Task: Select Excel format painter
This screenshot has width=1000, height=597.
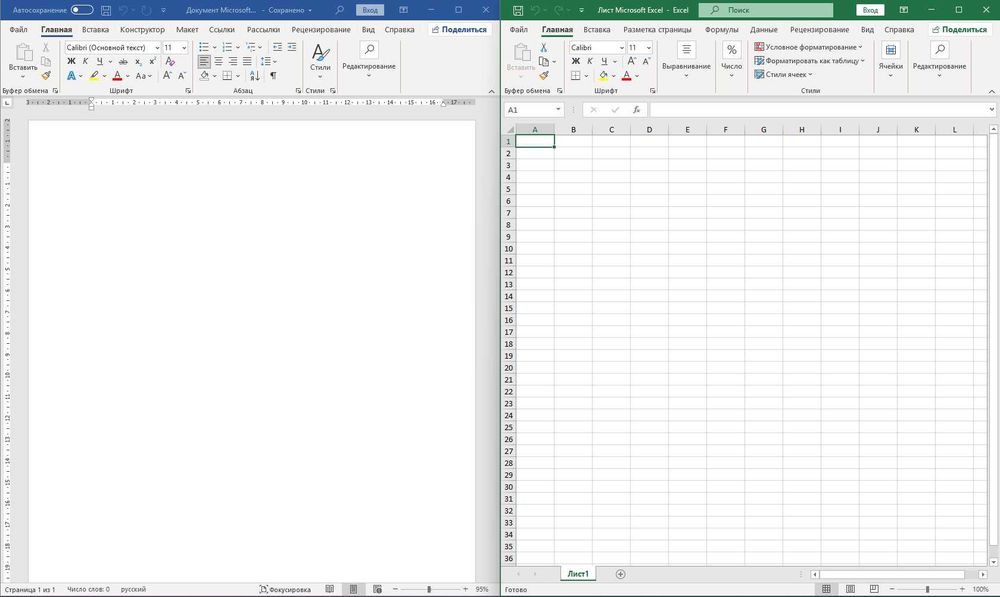Action: [x=543, y=75]
